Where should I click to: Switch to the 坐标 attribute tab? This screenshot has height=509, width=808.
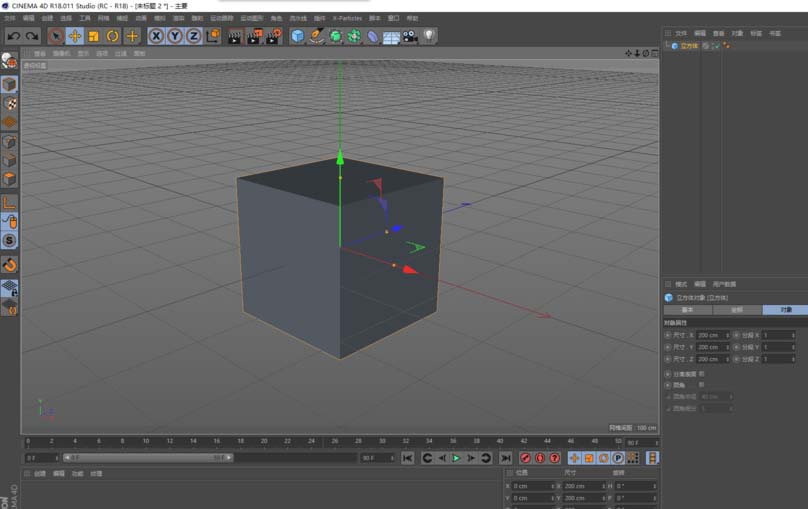pyautogui.click(x=737, y=310)
